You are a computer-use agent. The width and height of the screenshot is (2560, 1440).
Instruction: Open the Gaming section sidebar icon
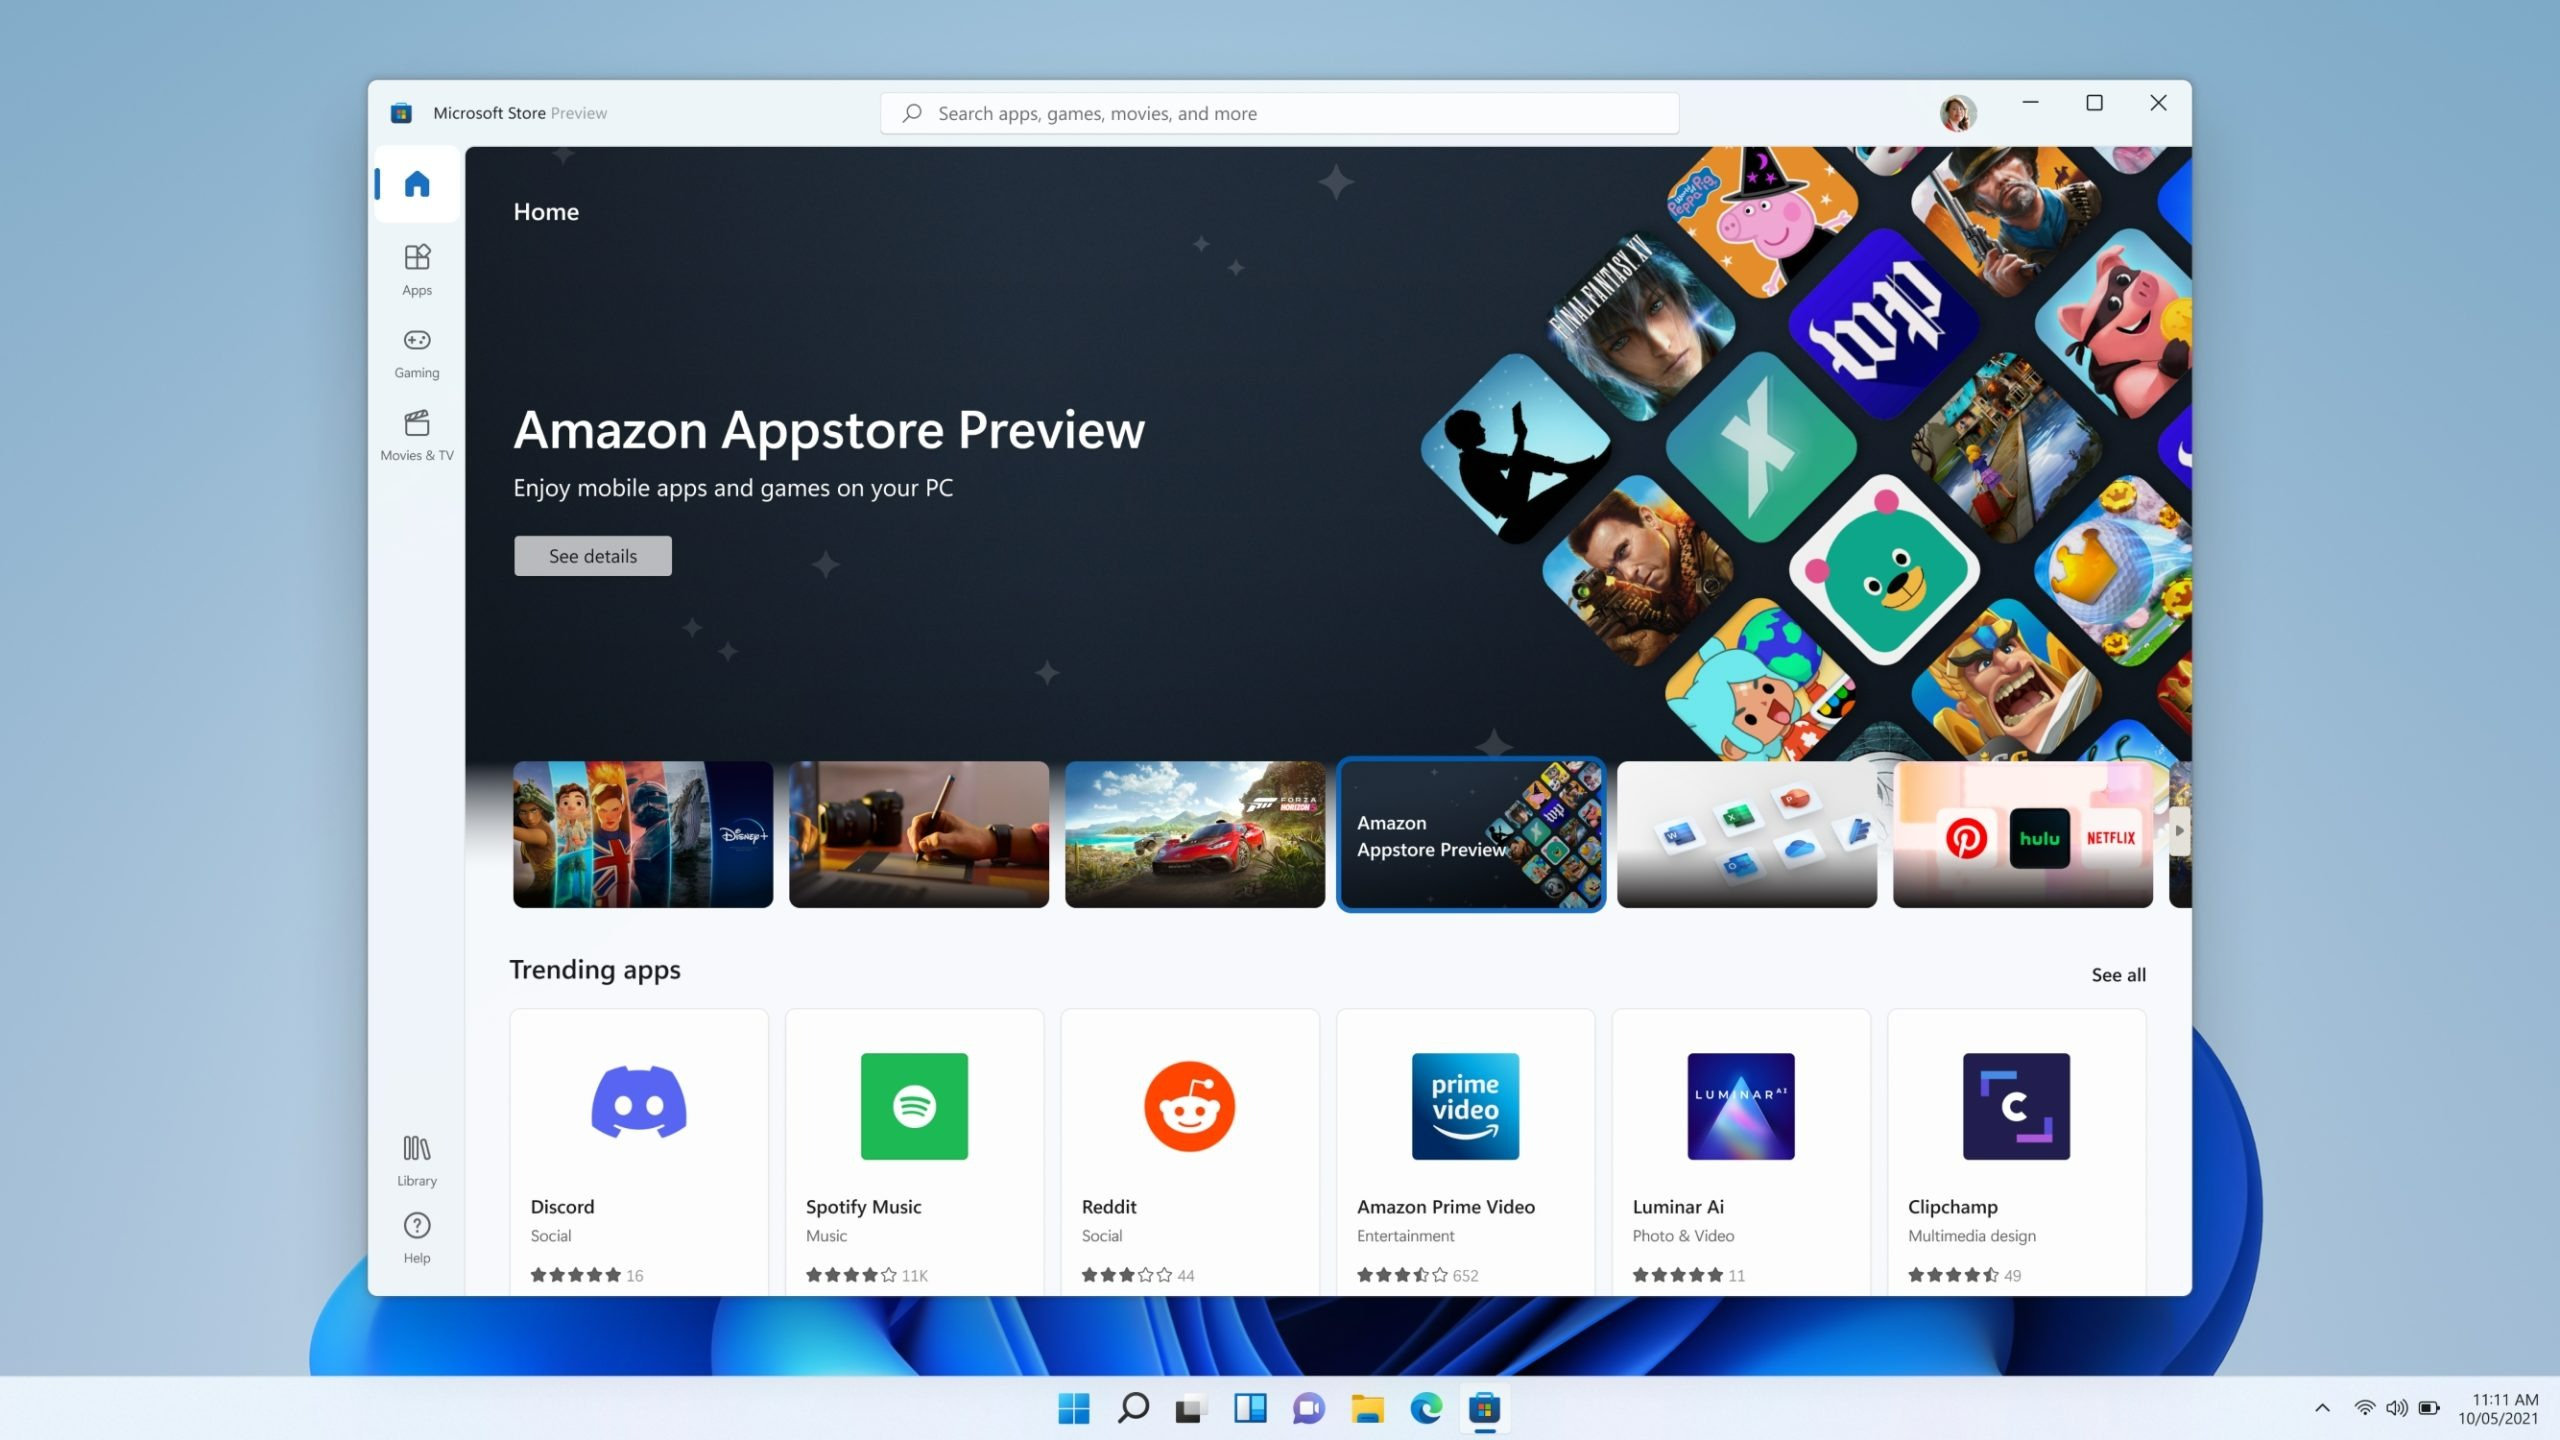(x=417, y=350)
